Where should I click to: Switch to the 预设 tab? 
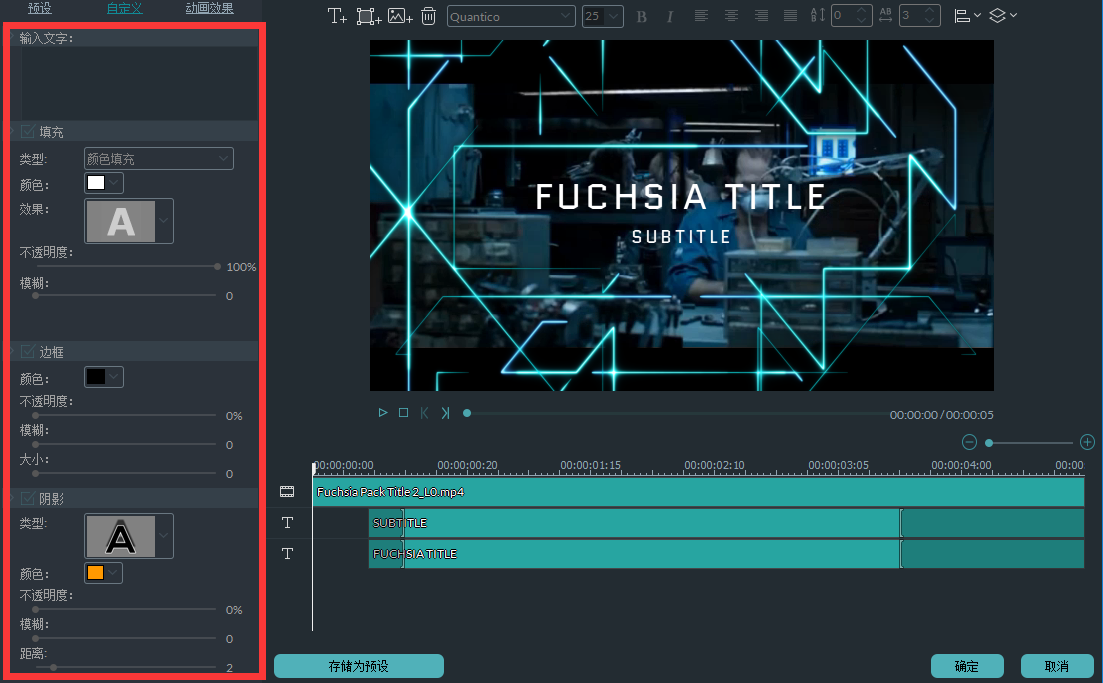(x=39, y=8)
